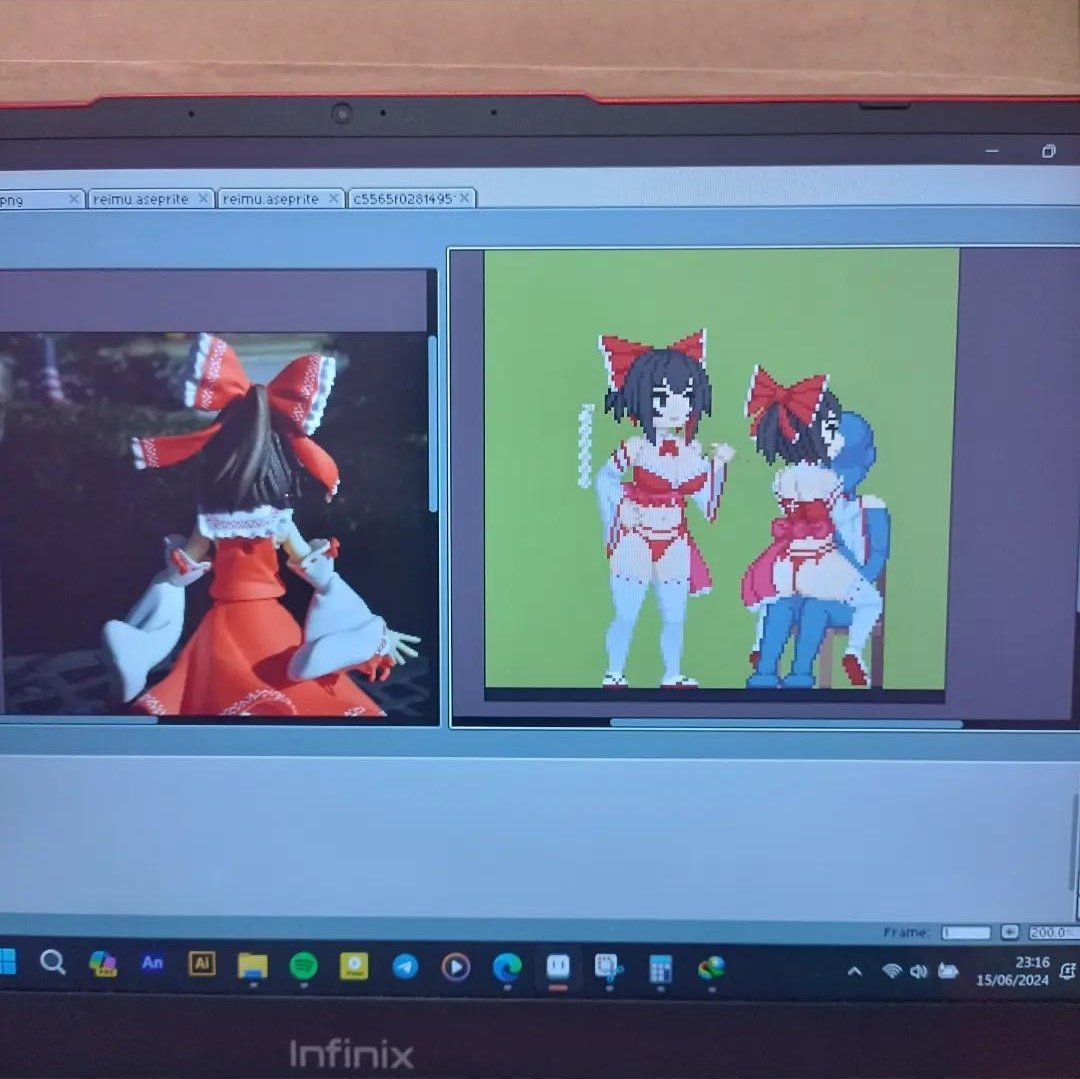Open Telegram from the taskbar

coord(405,967)
